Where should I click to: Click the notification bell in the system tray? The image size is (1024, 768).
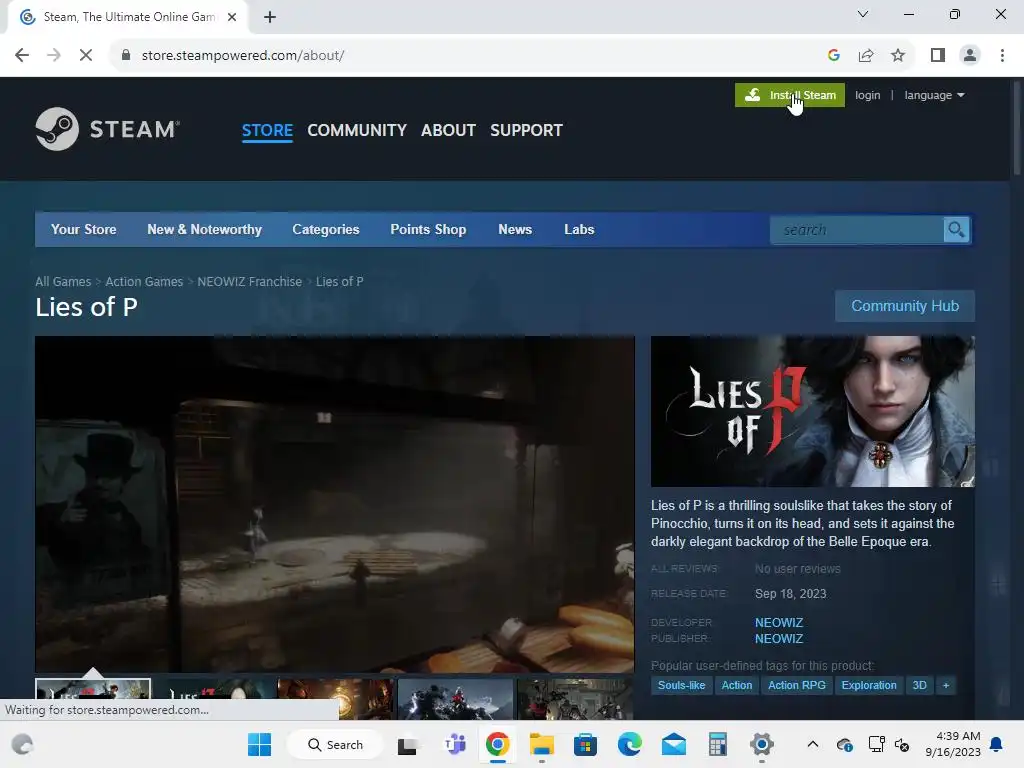[996, 744]
